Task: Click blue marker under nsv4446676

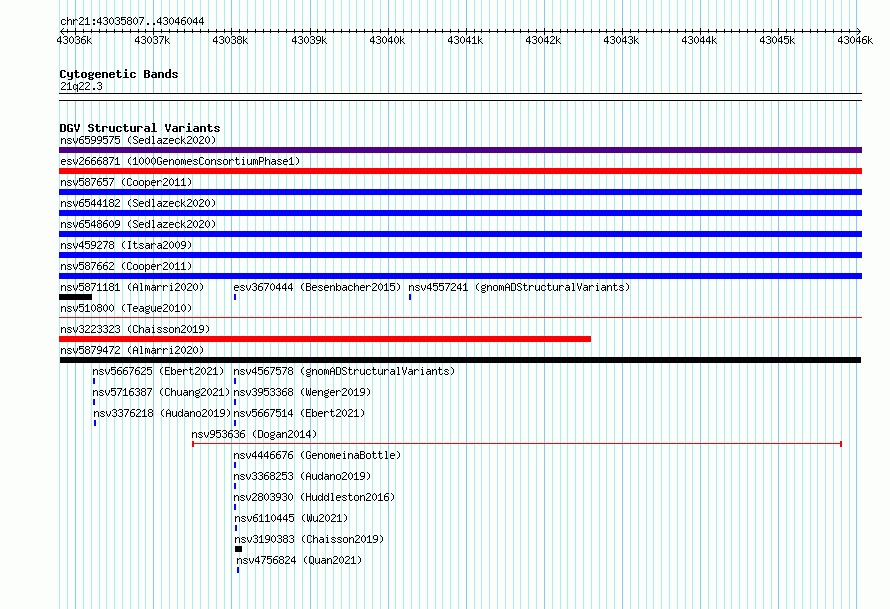Action: click(235, 465)
